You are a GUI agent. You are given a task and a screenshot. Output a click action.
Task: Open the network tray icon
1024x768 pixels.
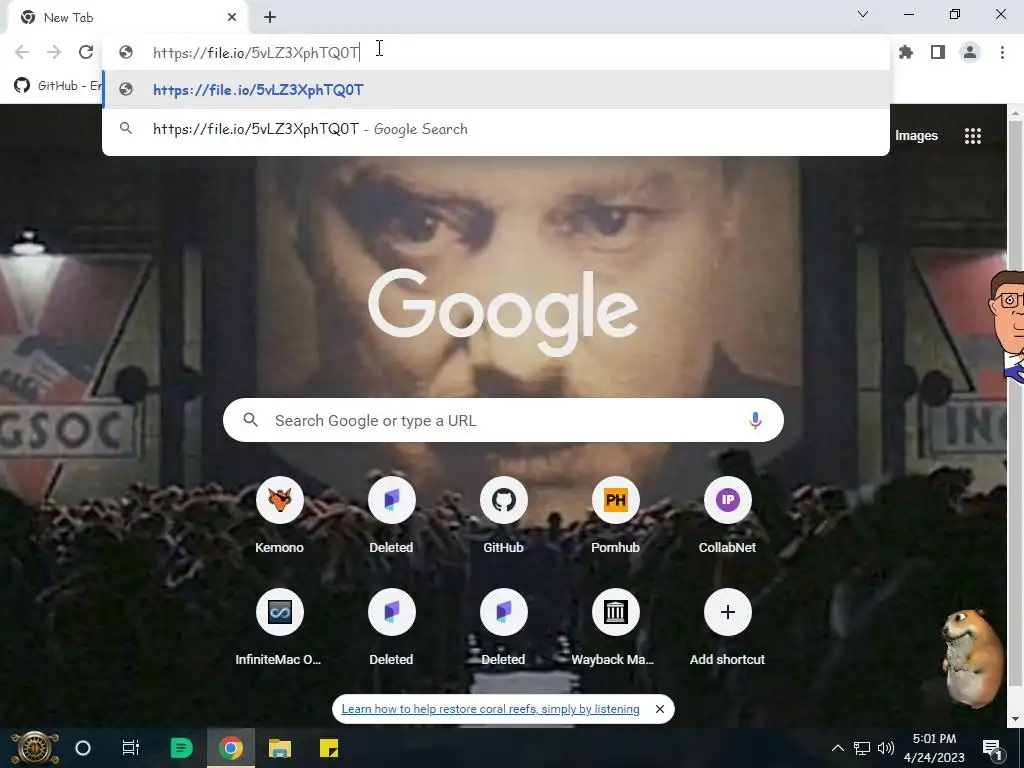point(862,748)
